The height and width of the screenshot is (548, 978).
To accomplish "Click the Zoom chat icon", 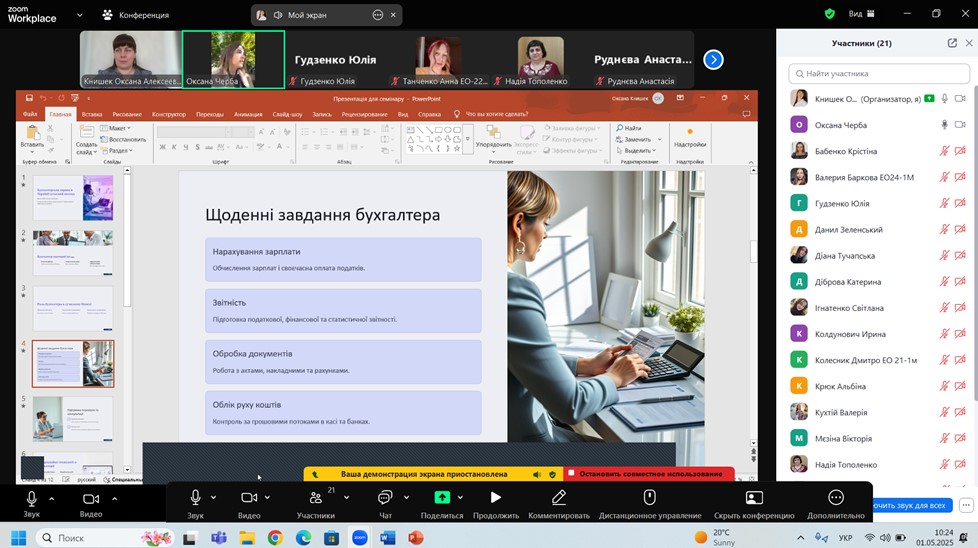I will (x=385, y=498).
